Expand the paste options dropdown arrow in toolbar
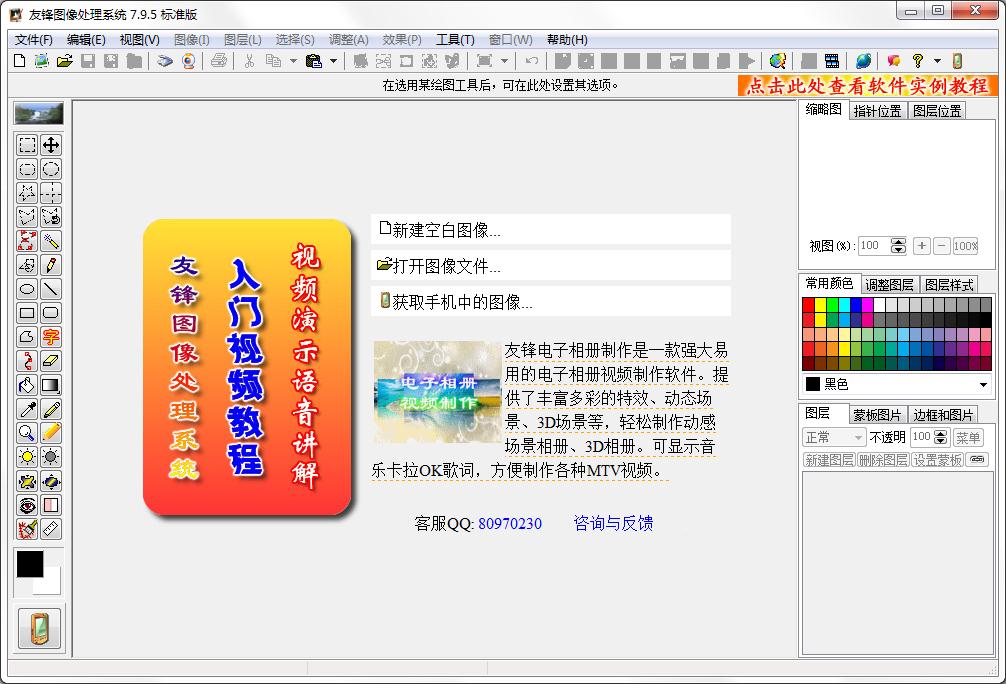This screenshot has width=1006, height=684. tap(334, 61)
